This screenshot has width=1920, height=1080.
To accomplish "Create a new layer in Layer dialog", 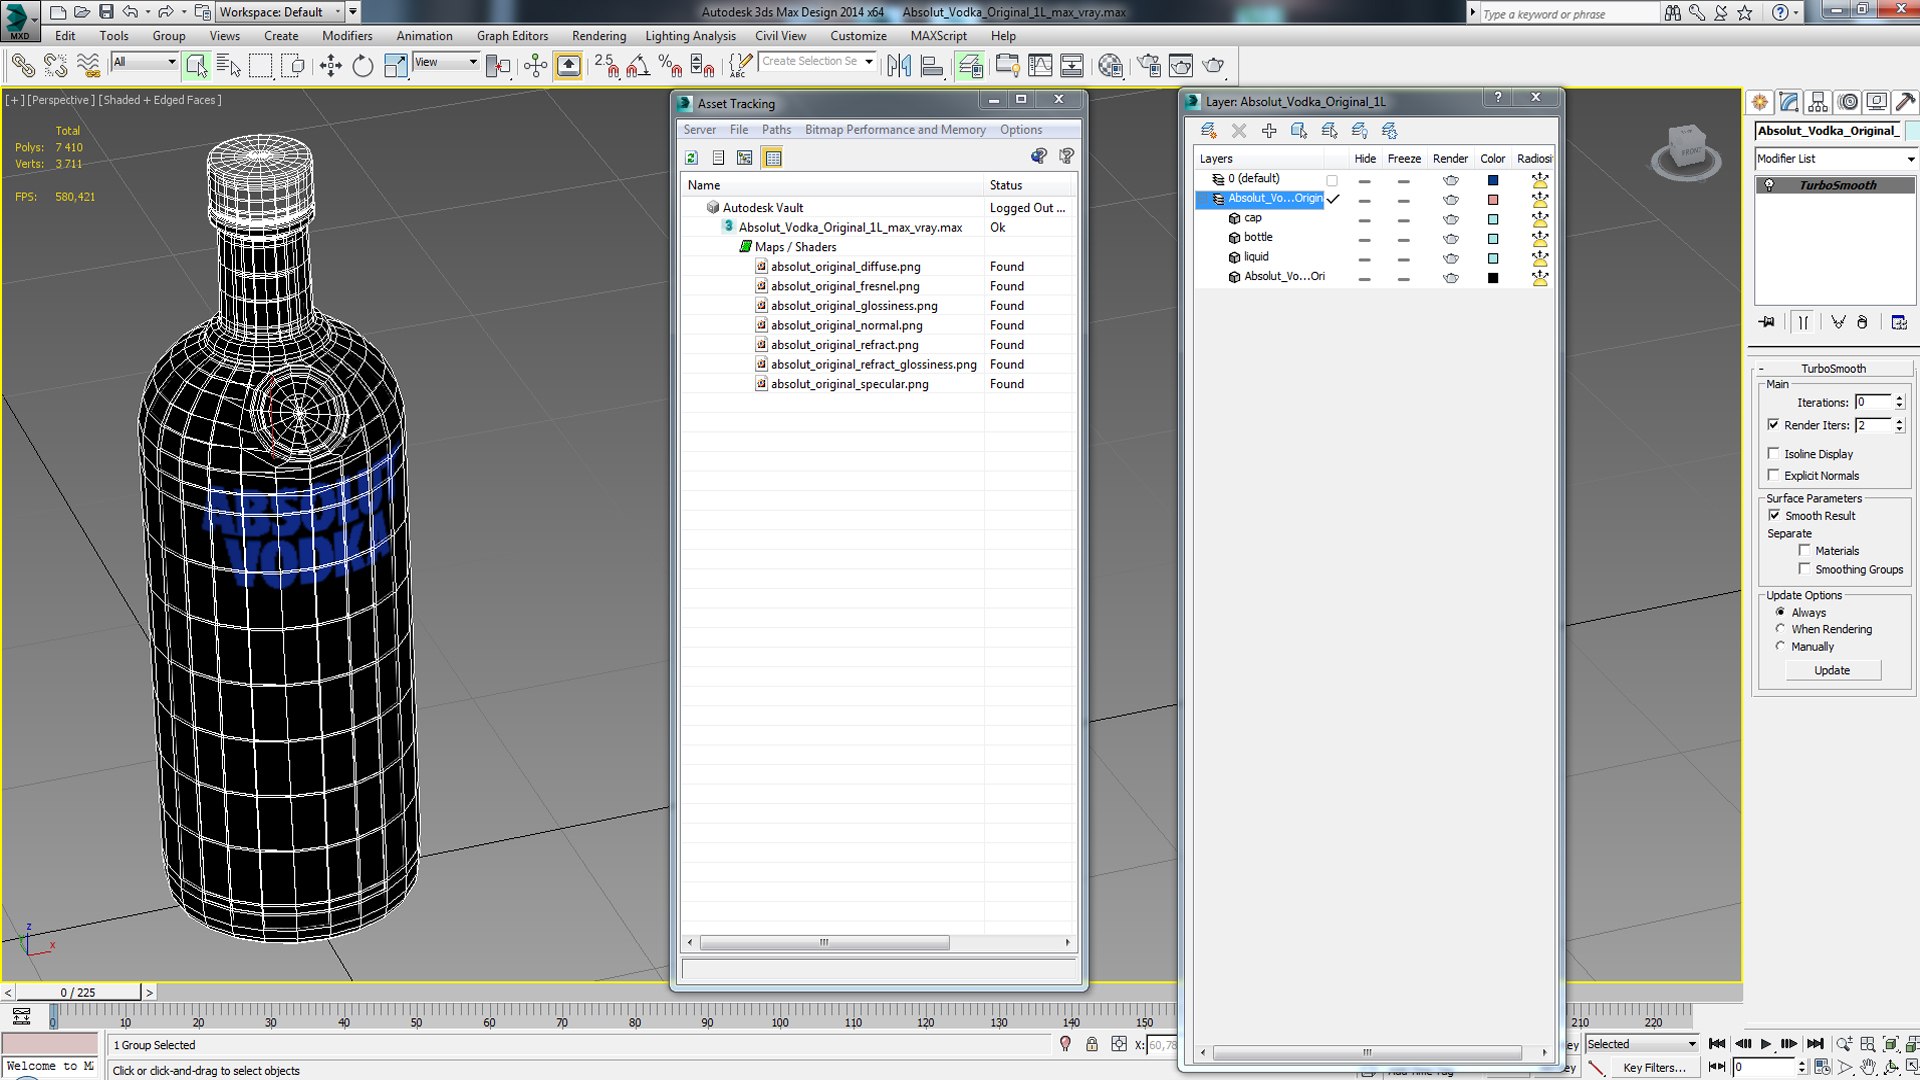I will pos(1208,131).
